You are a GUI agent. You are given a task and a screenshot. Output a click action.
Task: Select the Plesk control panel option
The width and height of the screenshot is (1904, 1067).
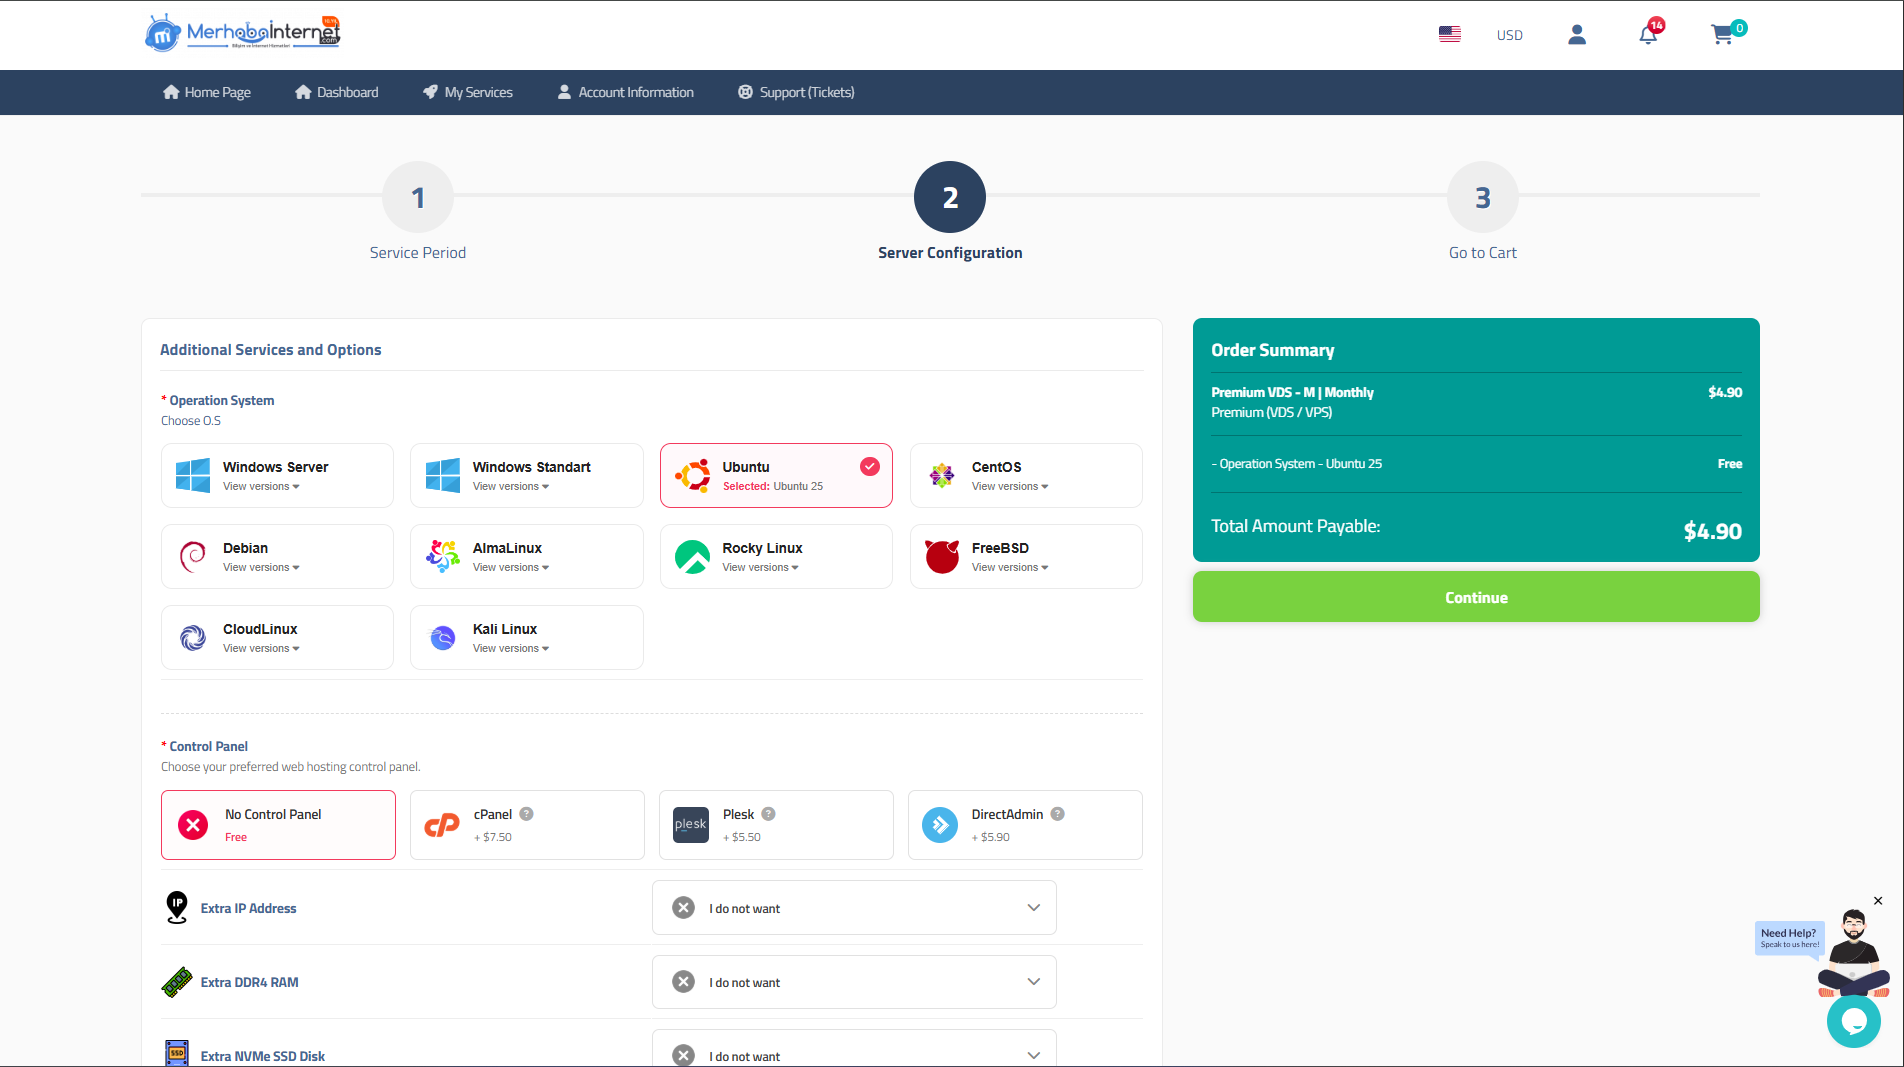point(776,825)
